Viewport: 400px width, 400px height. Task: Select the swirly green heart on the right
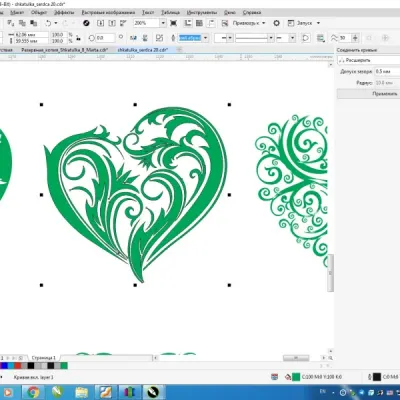click(292, 190)
